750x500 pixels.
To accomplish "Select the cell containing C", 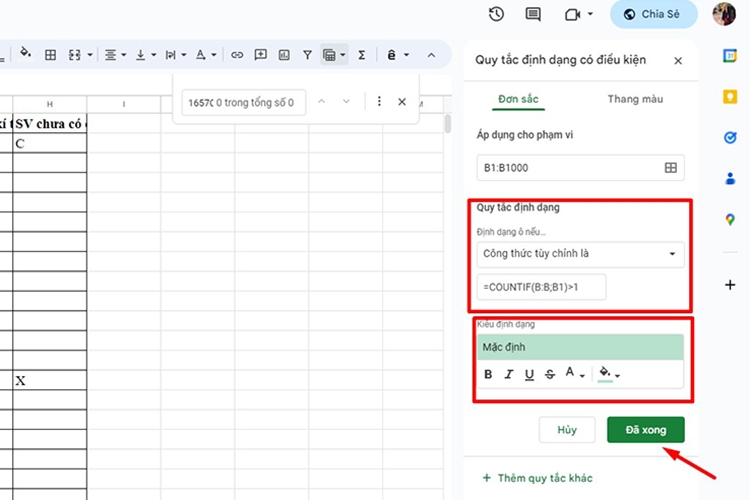I will coord(50,143).
